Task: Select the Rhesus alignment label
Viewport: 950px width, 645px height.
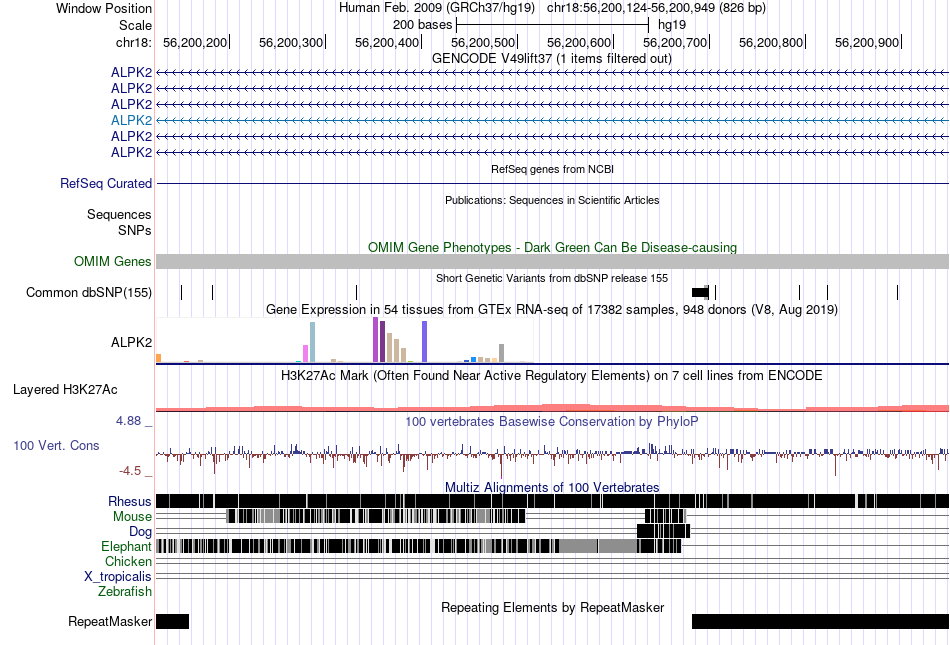Action: (130, 501)
